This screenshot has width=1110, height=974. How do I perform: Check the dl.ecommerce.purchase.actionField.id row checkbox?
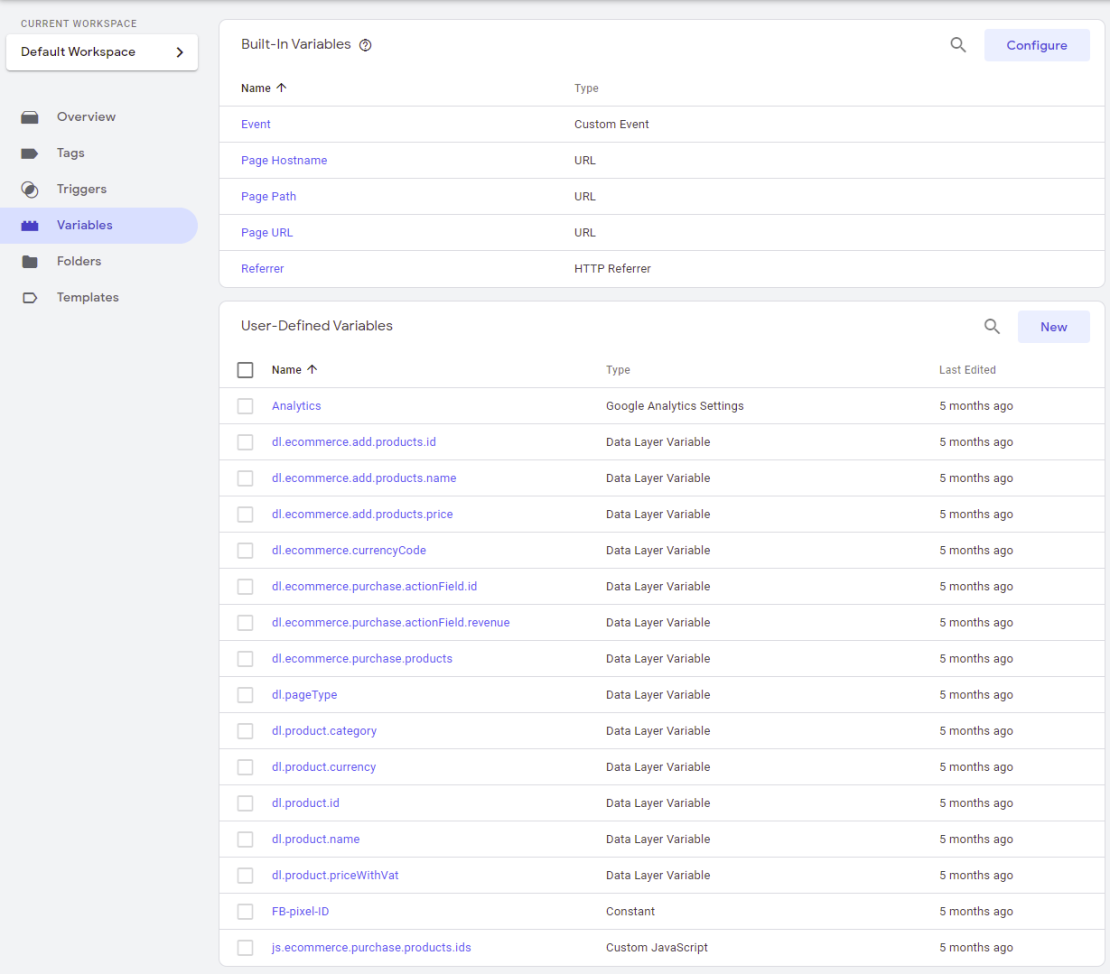pyautogui.click(x=246, y=587)
